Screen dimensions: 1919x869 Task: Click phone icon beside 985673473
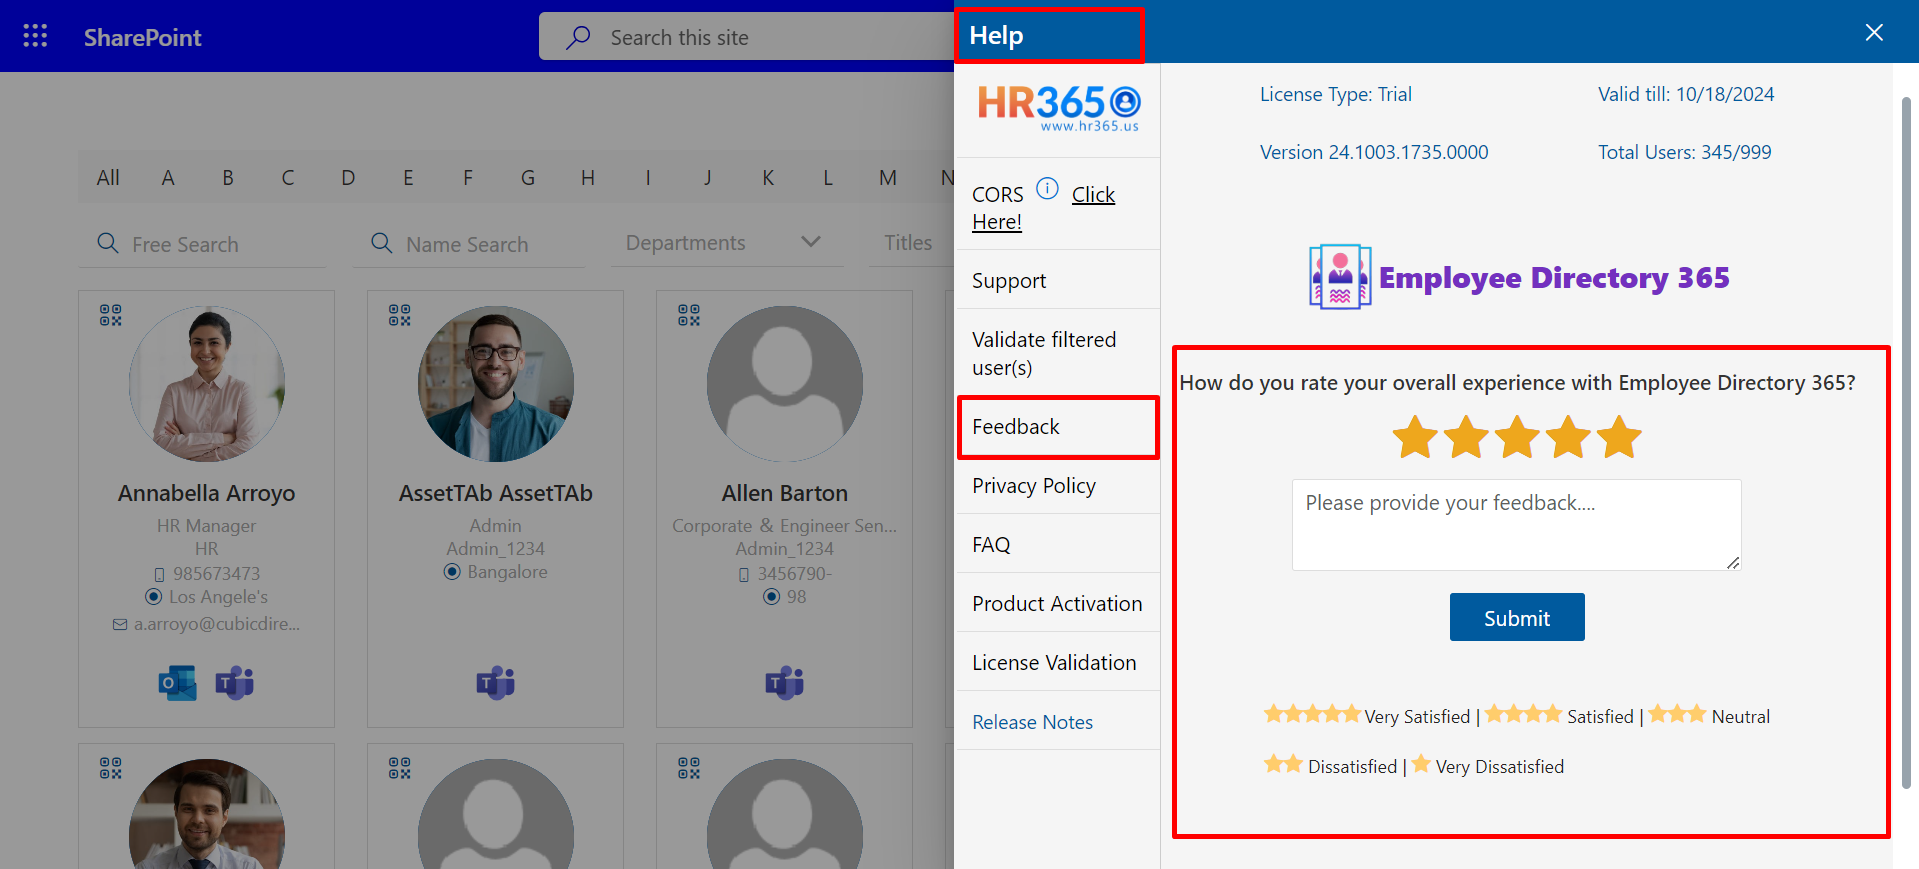click(159, 574)
